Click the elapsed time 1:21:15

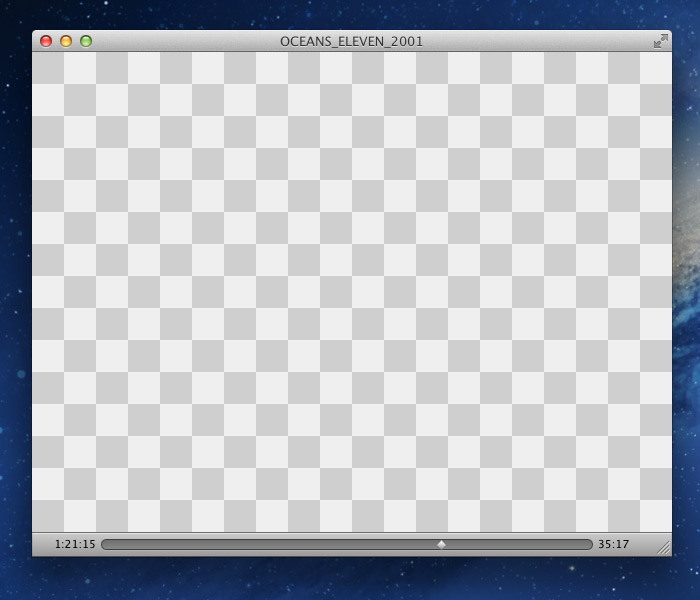point(75,544)
